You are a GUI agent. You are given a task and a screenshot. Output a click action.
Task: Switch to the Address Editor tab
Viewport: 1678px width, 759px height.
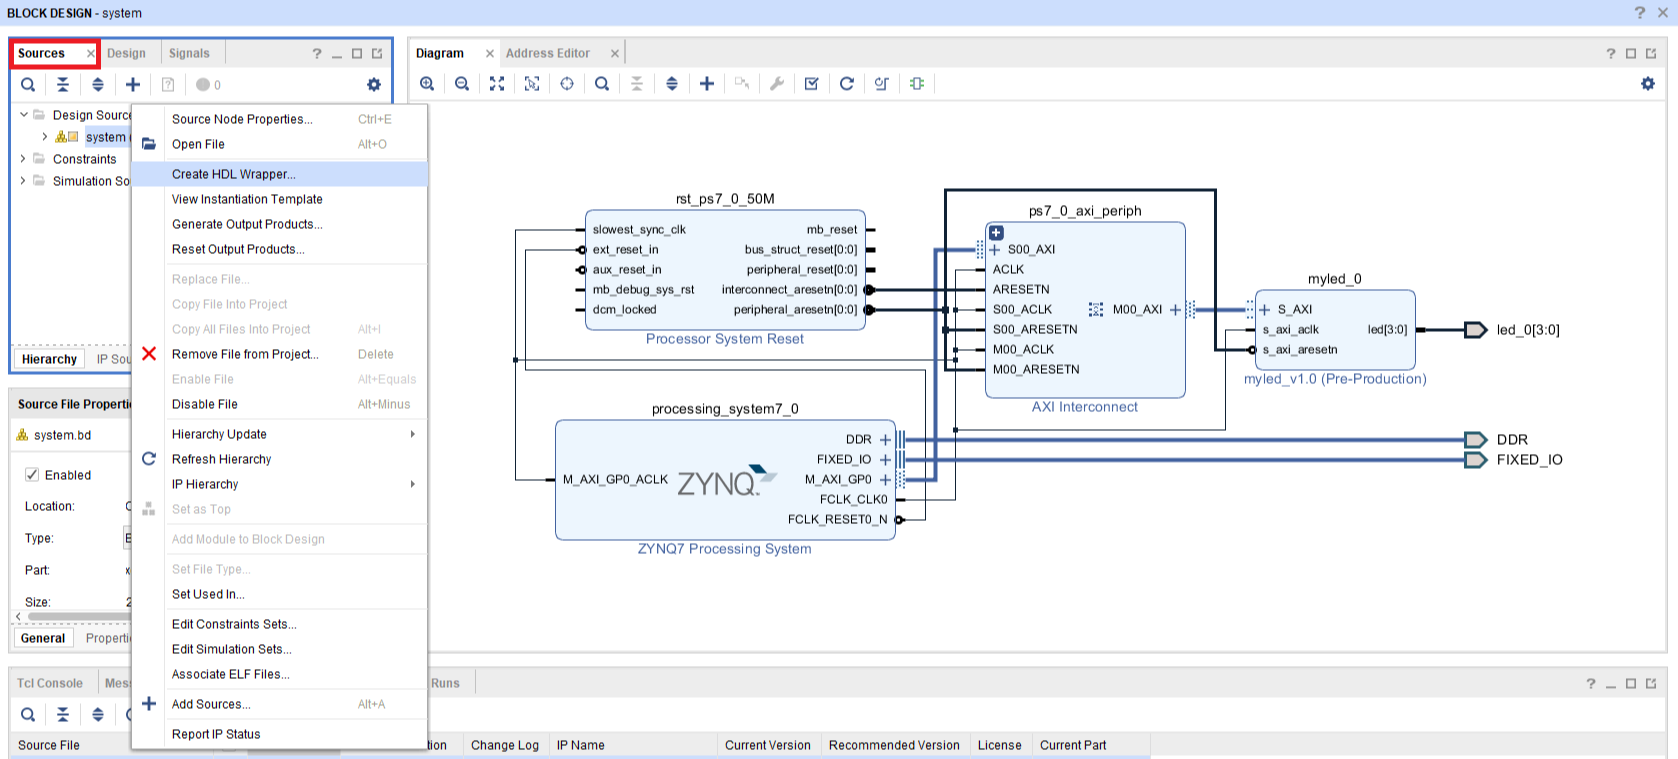point(547,53)
